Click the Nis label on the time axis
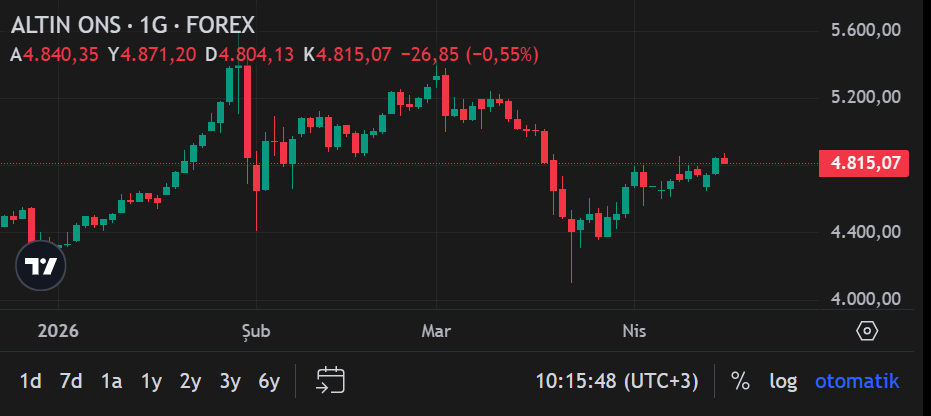Image resolution: width=931 pixels, height=416 pixels. [x=633, y=331]
